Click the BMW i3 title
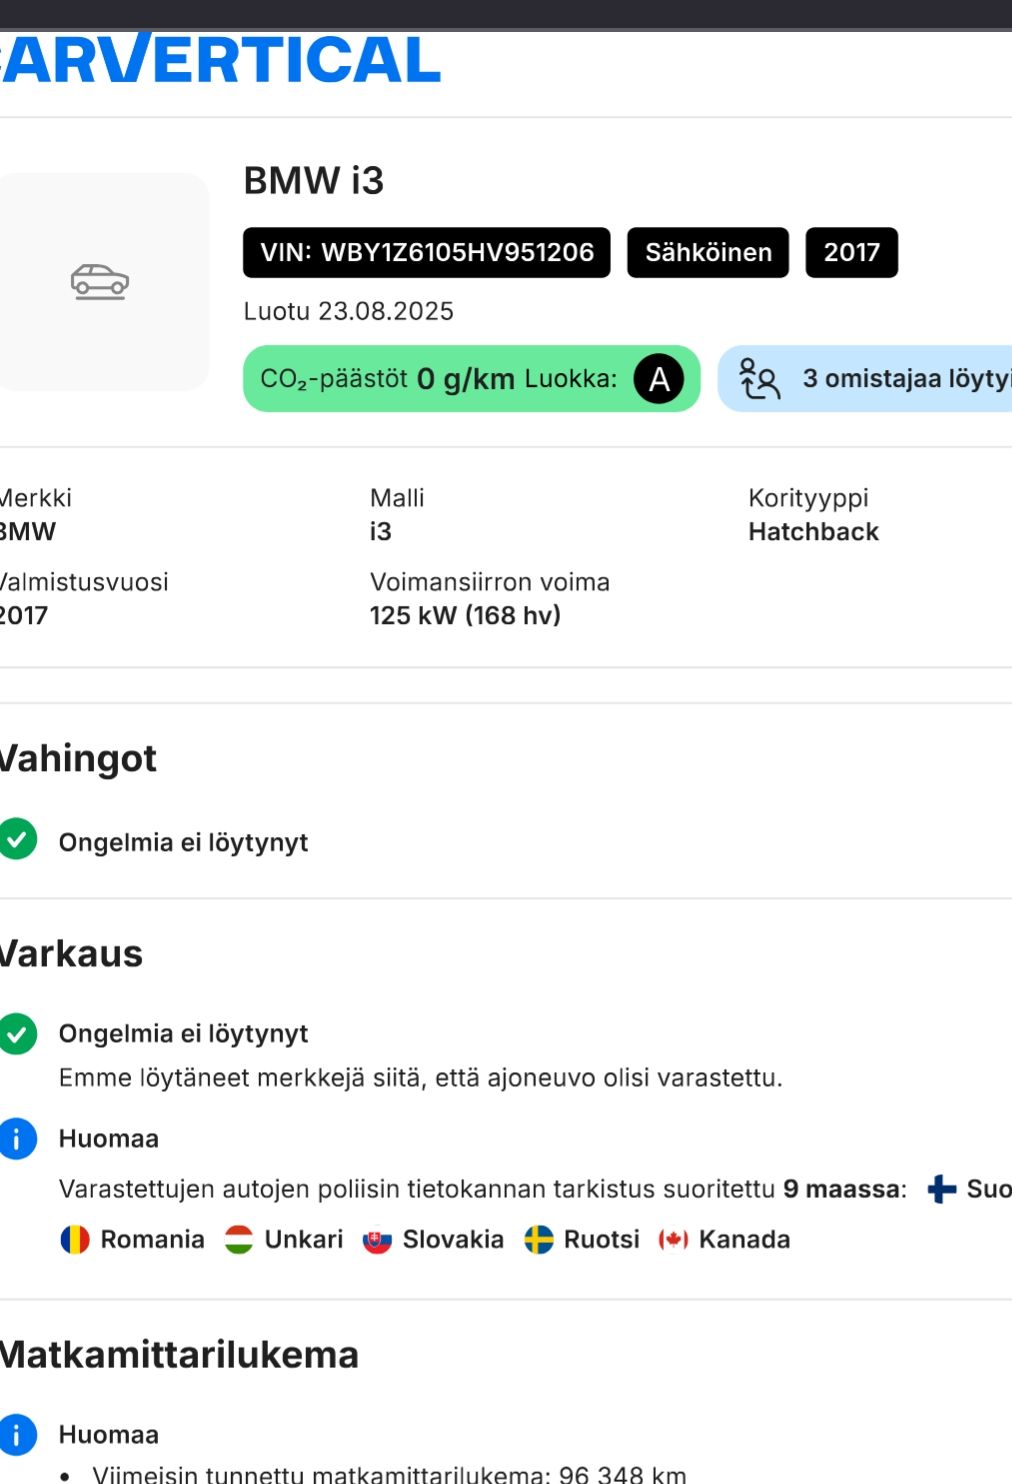Screen dimensions: 1012x1484 click(x=314, y=181)
